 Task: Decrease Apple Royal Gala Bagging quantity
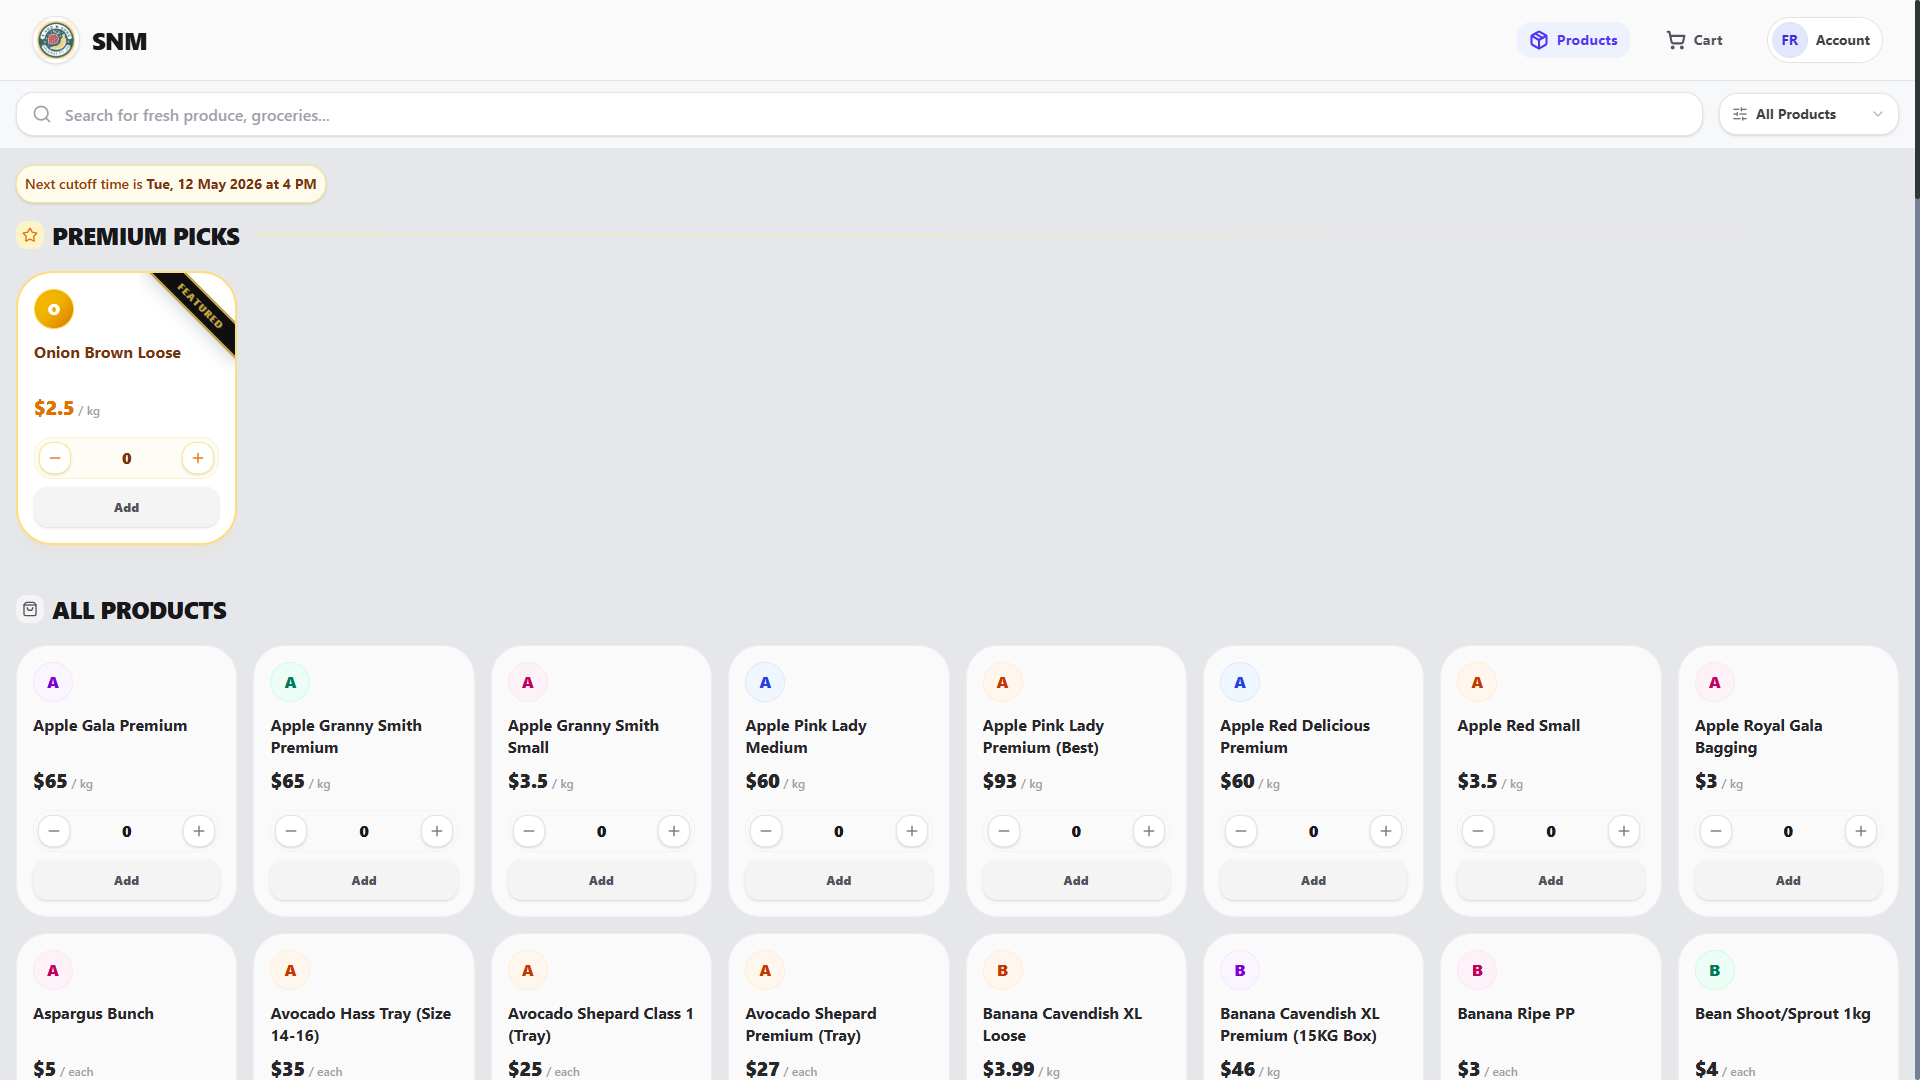(x=1716, y=831)
